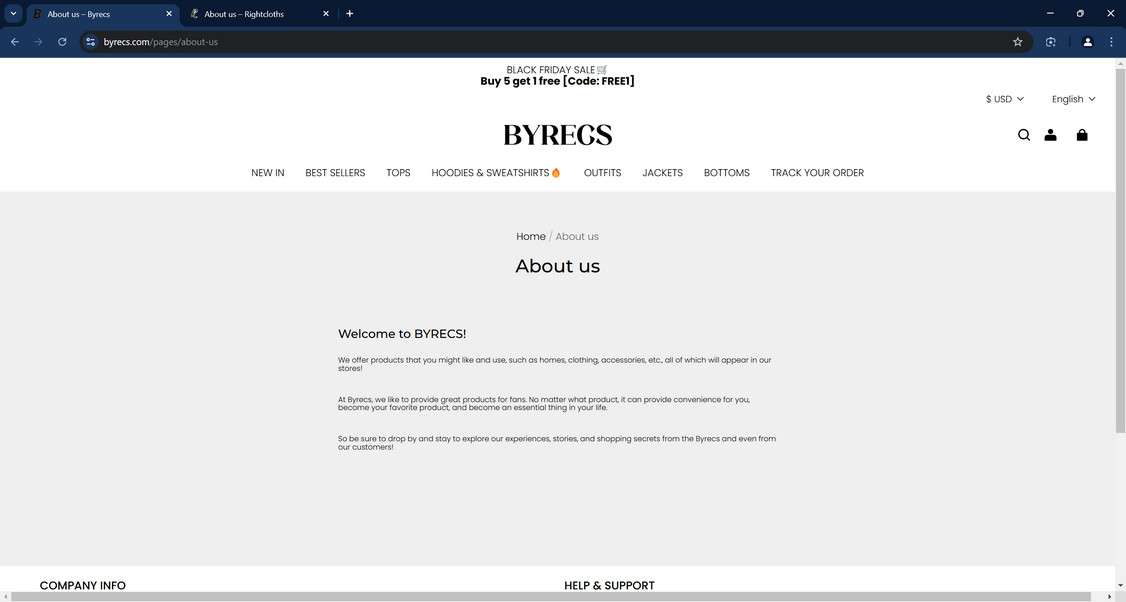Click the paragraph starting "We offer products"
Viewport: 1126px width, 602px height.
pos(554,364)
